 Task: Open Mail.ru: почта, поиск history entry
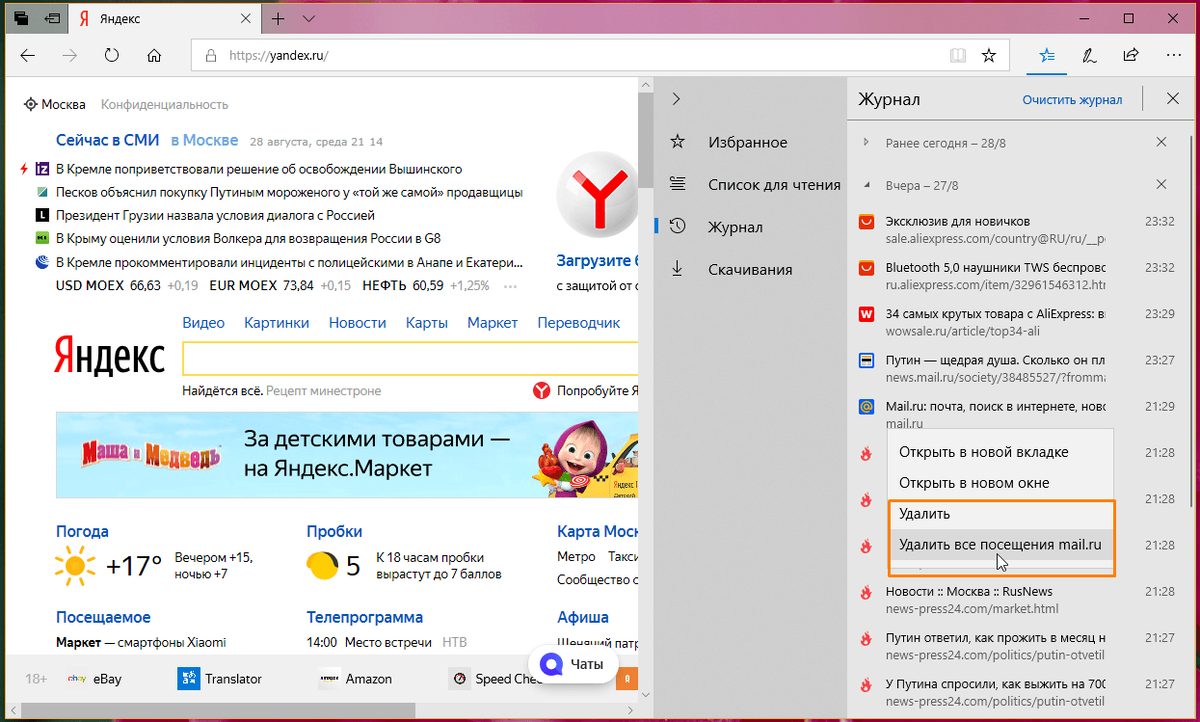(1017, 414)
